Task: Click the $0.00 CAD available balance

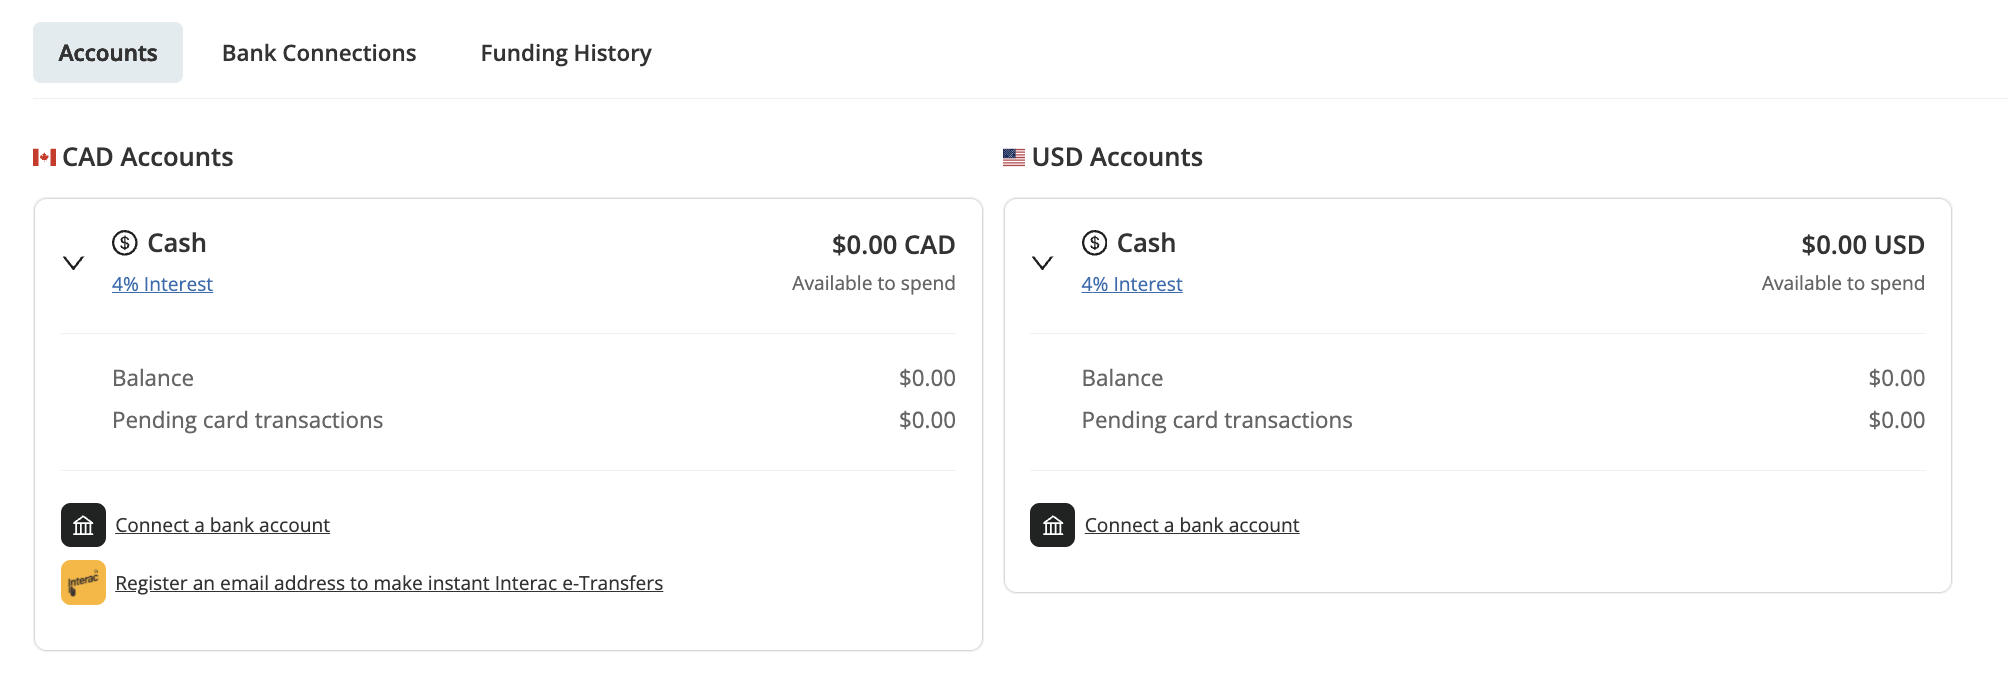Action: 893,245
